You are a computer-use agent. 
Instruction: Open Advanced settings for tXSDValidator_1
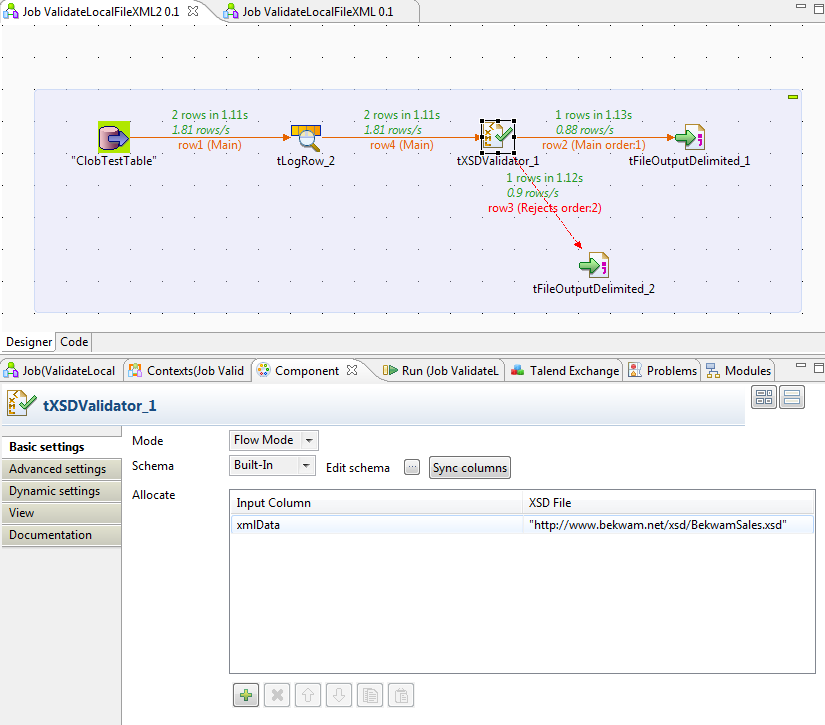pos(61,468)
